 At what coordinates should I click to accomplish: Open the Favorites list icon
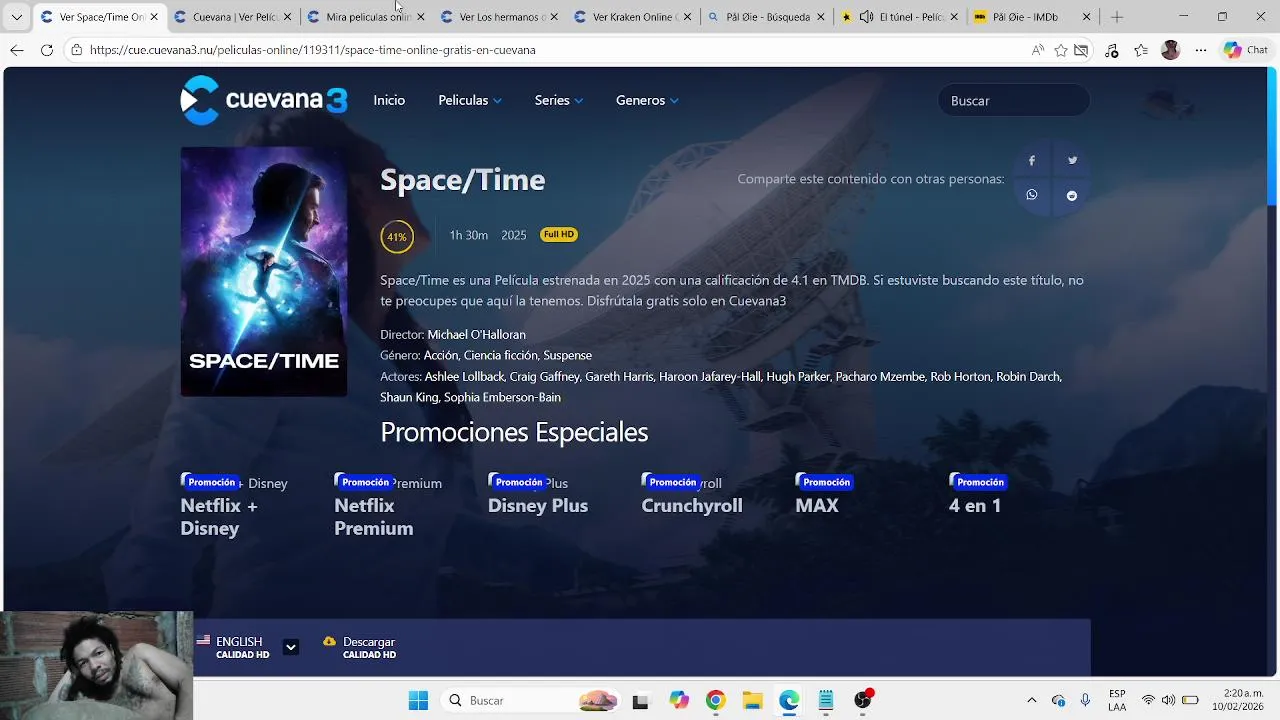pos(1141,50)
